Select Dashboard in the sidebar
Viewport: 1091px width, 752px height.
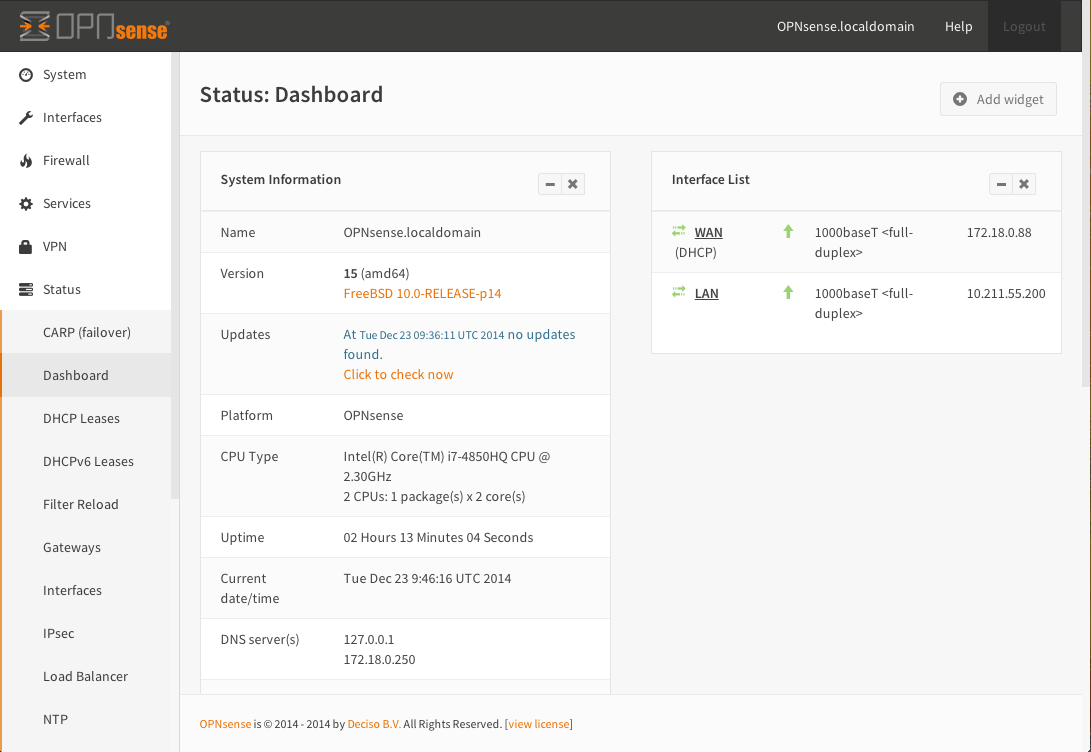coord(86,376)
